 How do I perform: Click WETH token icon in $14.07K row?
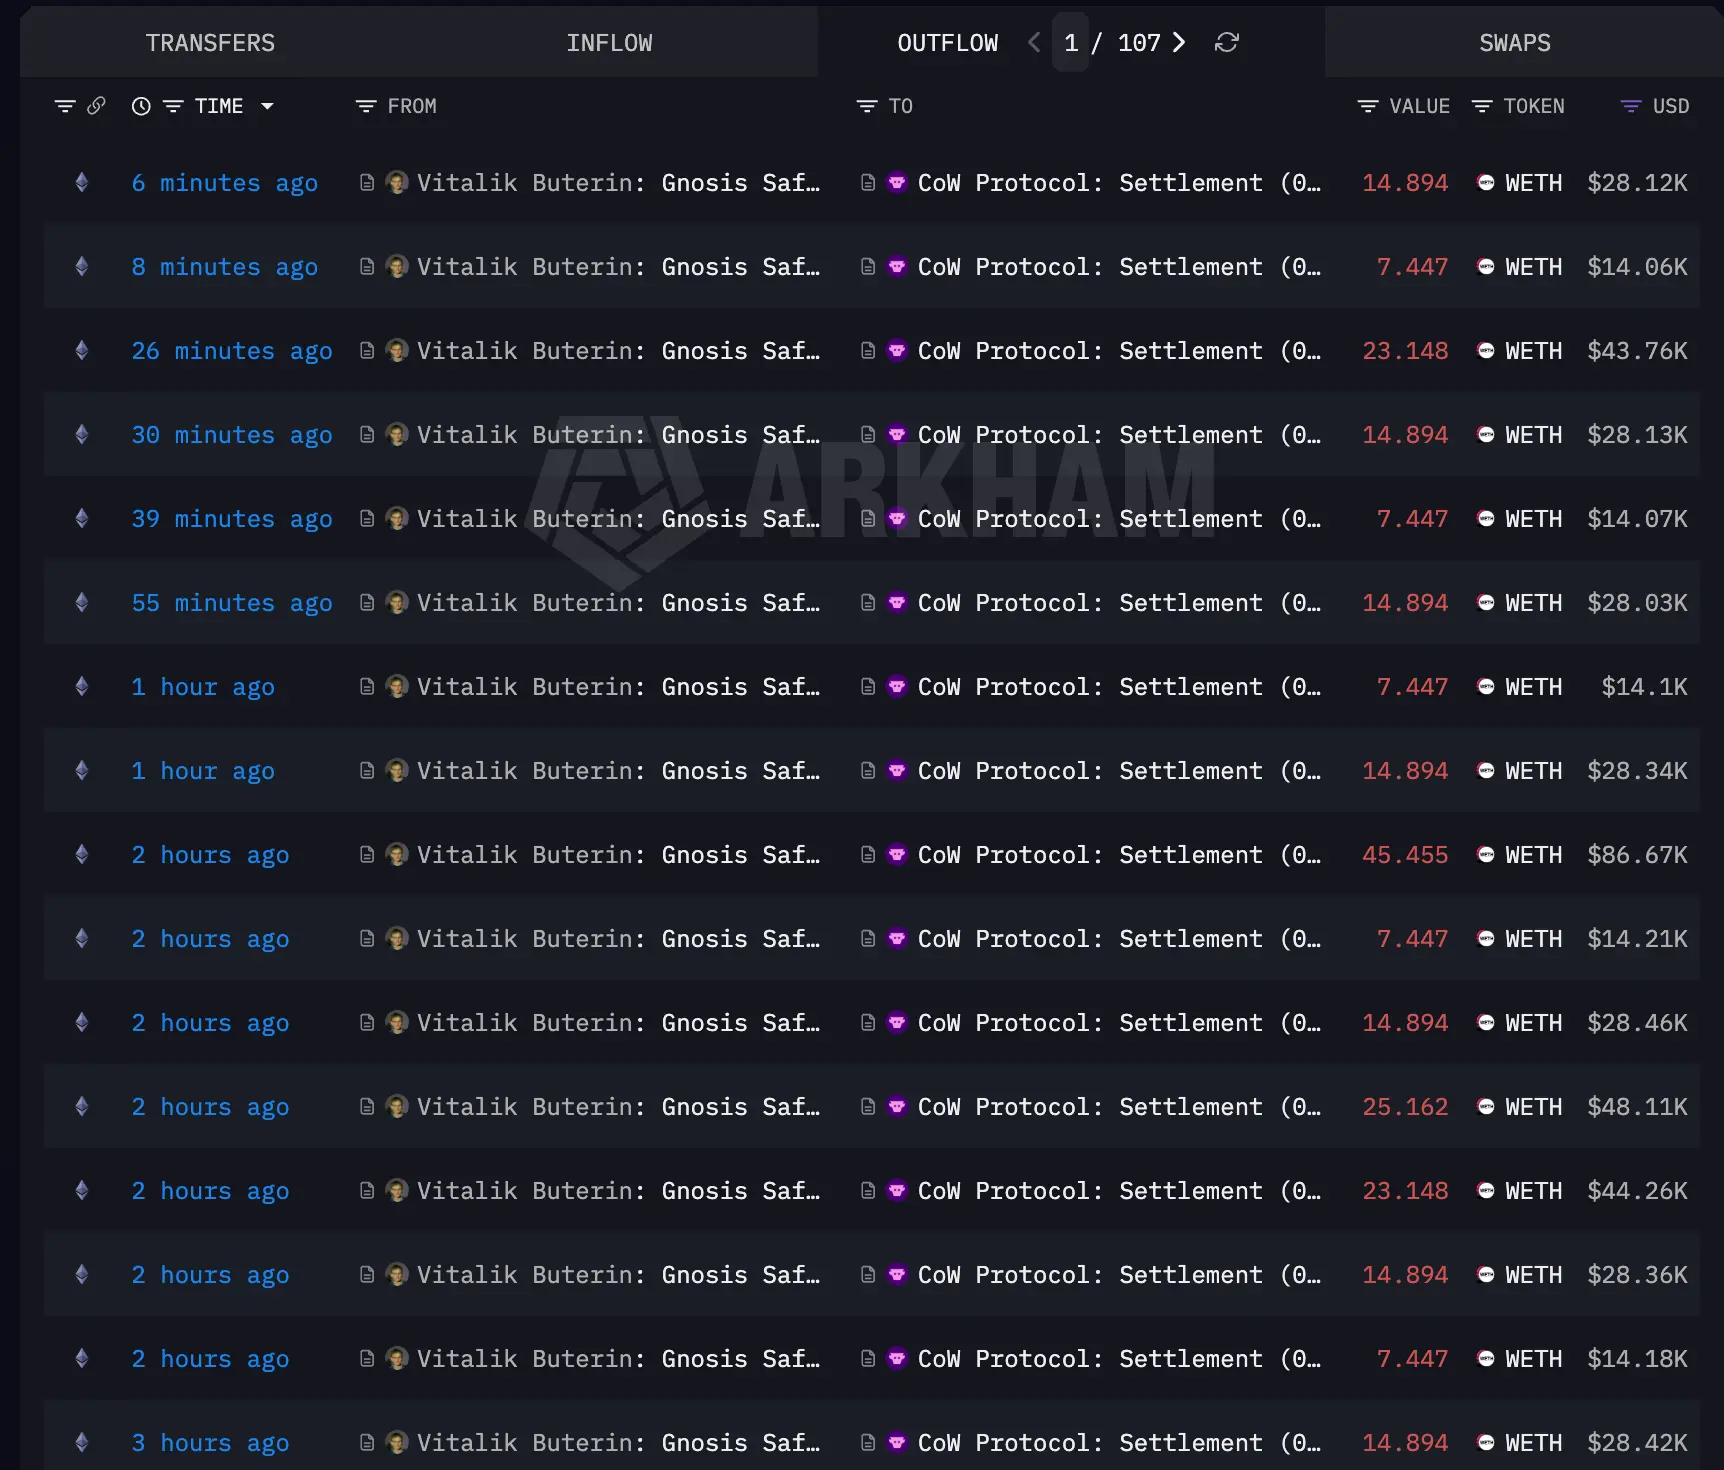(1486, 518)
